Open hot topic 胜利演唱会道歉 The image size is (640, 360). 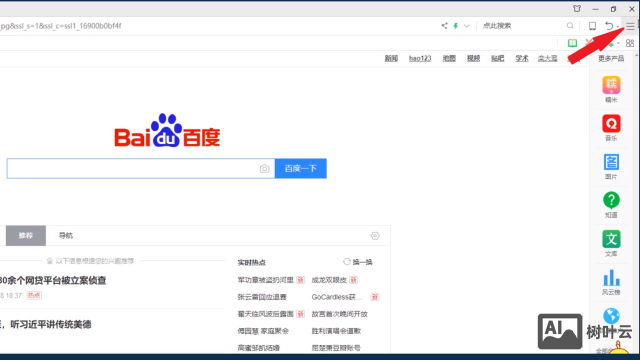click(x=336, y=331)
